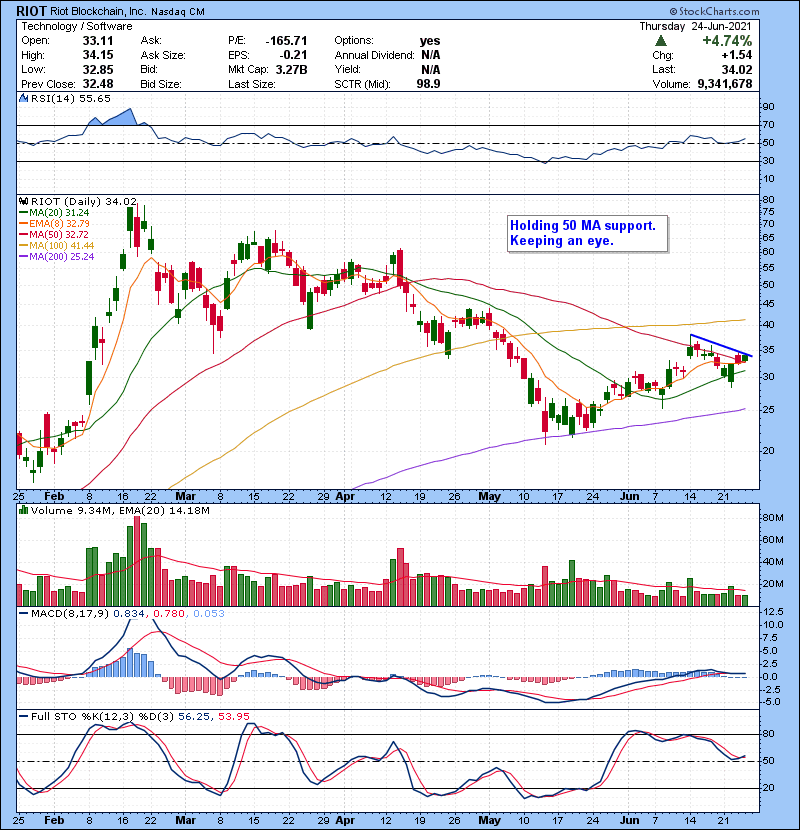The width and height of the screenshot is (800, 830).
Task: Click the Bid Size label
Action: pos(161,84)
